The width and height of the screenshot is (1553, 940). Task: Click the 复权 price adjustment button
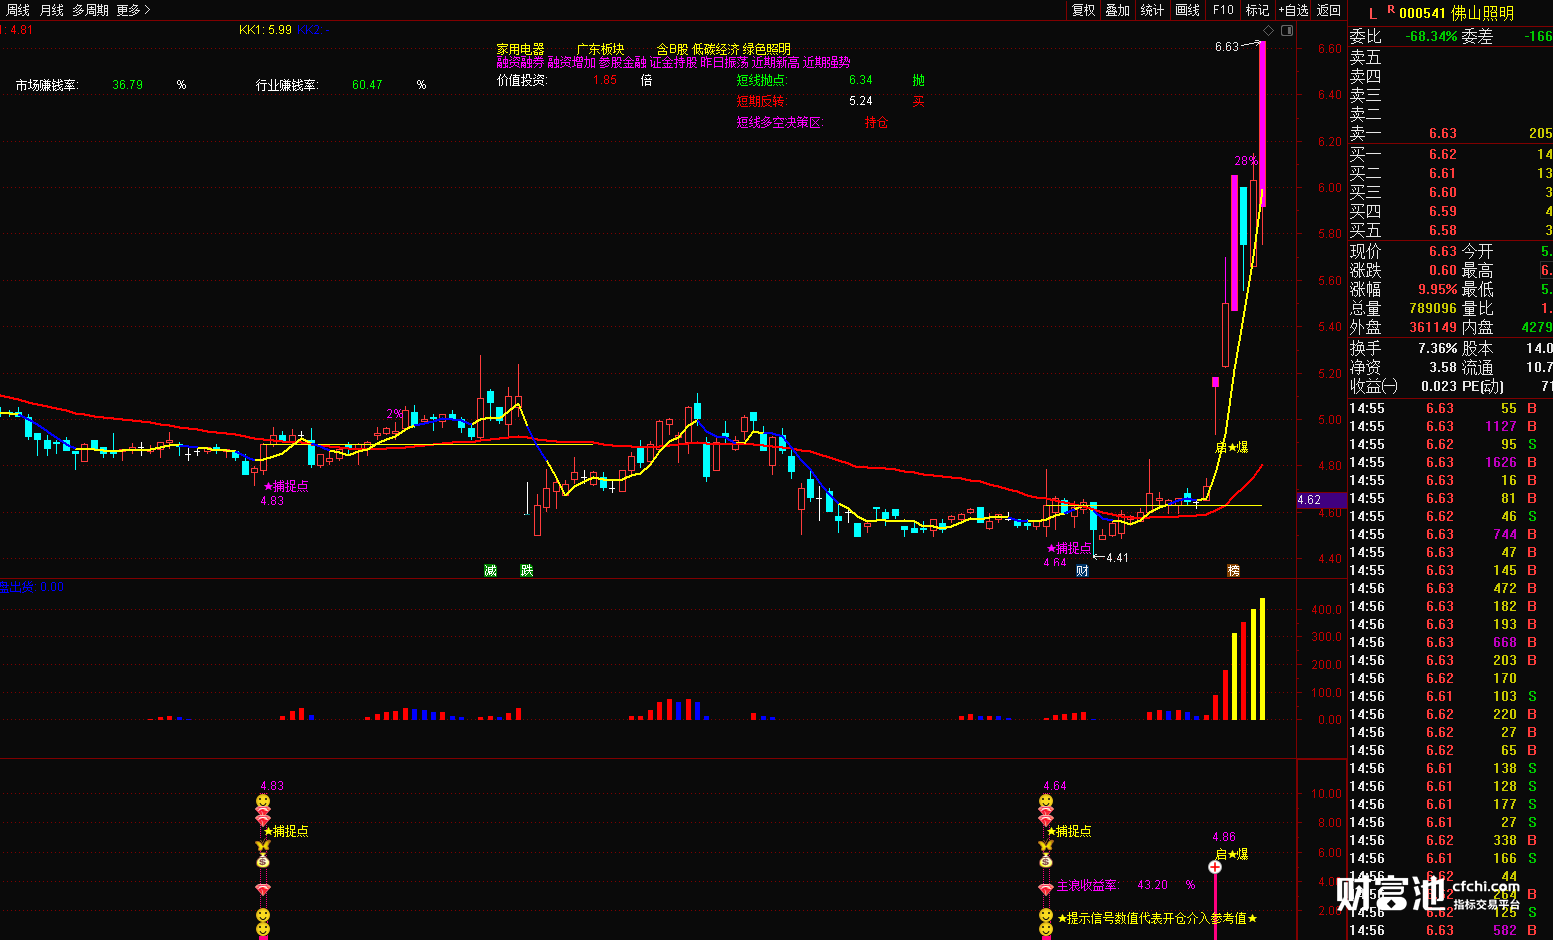1084,10
